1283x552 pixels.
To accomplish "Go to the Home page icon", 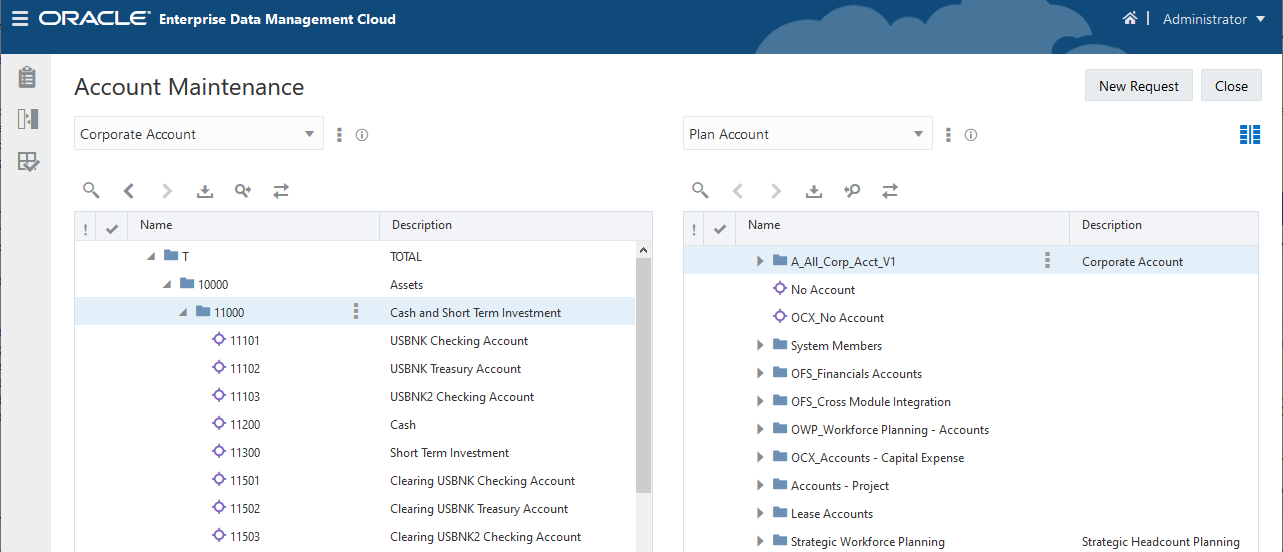I will pos(1130,19).
